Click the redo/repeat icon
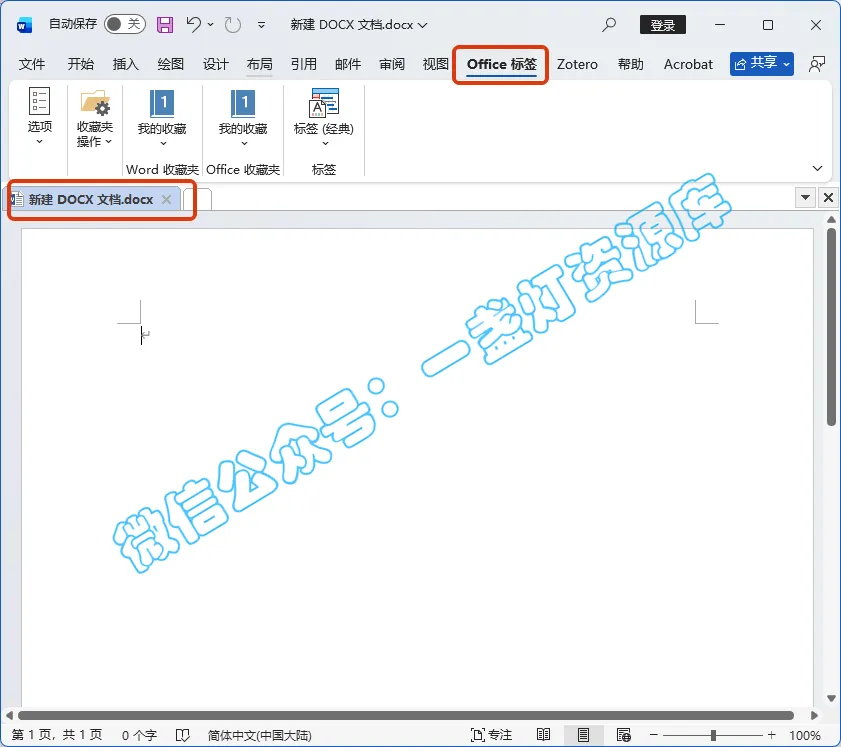Viewport: 841px width, 747px height. pos(232,25)
